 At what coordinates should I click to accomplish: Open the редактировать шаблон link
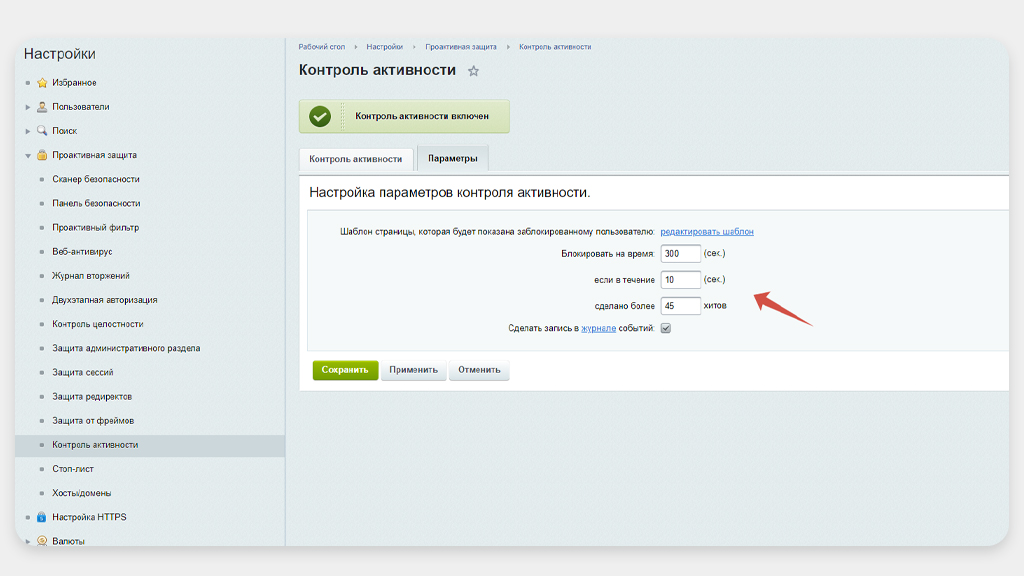706,231
